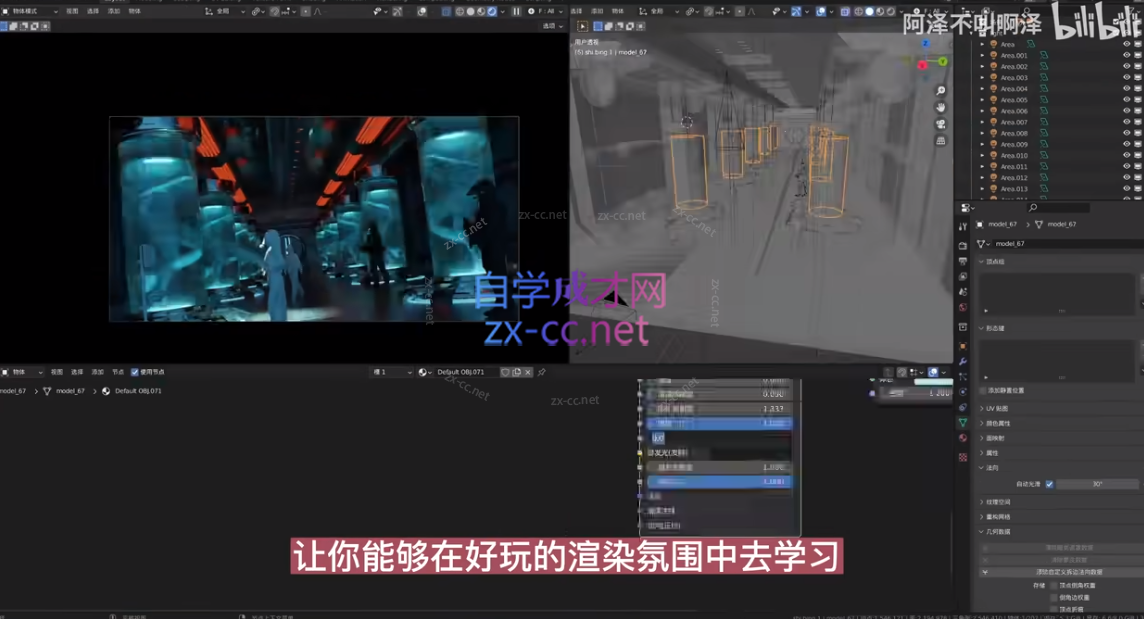Open the Modifiers wrench tab
Screen dimensions: 1144x619
click(963, 361)
